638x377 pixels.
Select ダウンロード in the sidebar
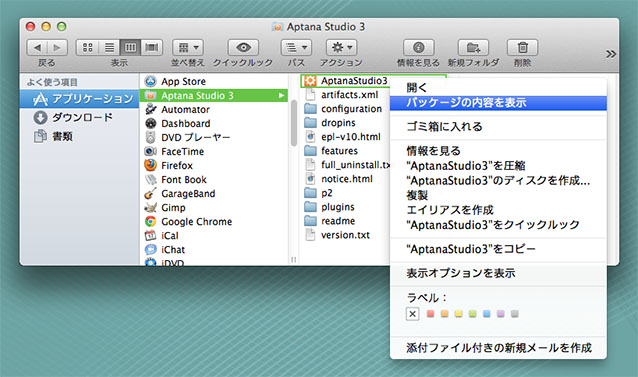[x=79, y=118]
